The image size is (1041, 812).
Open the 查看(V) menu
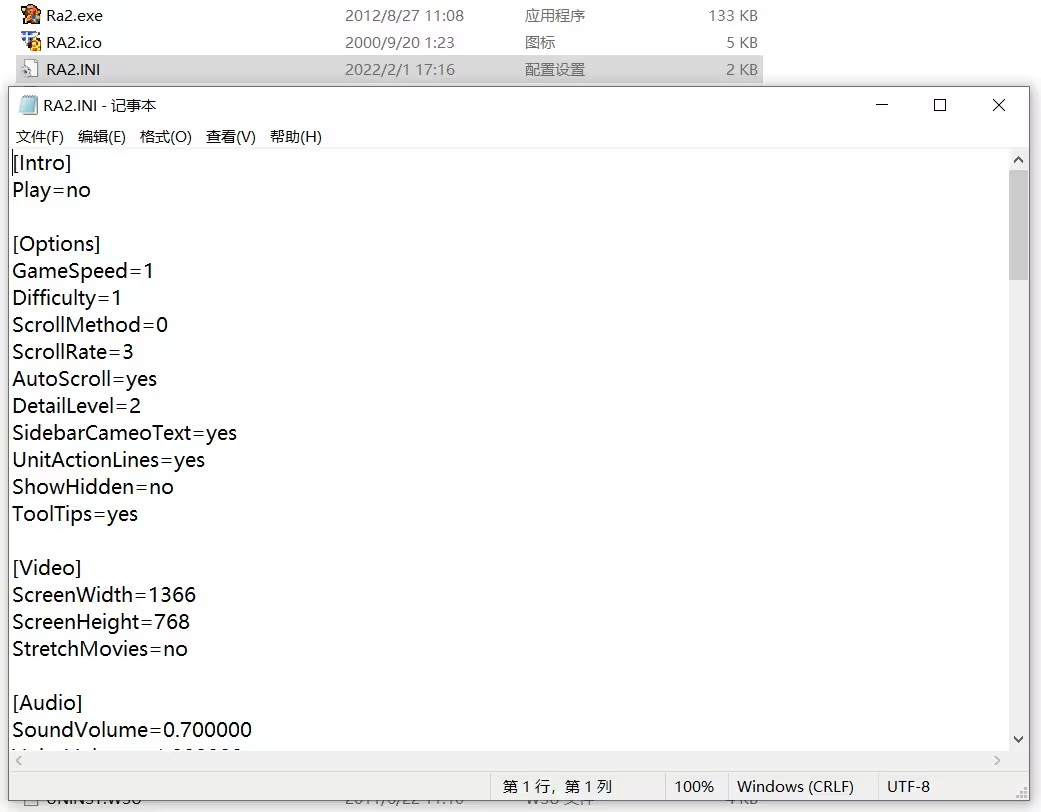pyautogui.click(x=230, y=137)
